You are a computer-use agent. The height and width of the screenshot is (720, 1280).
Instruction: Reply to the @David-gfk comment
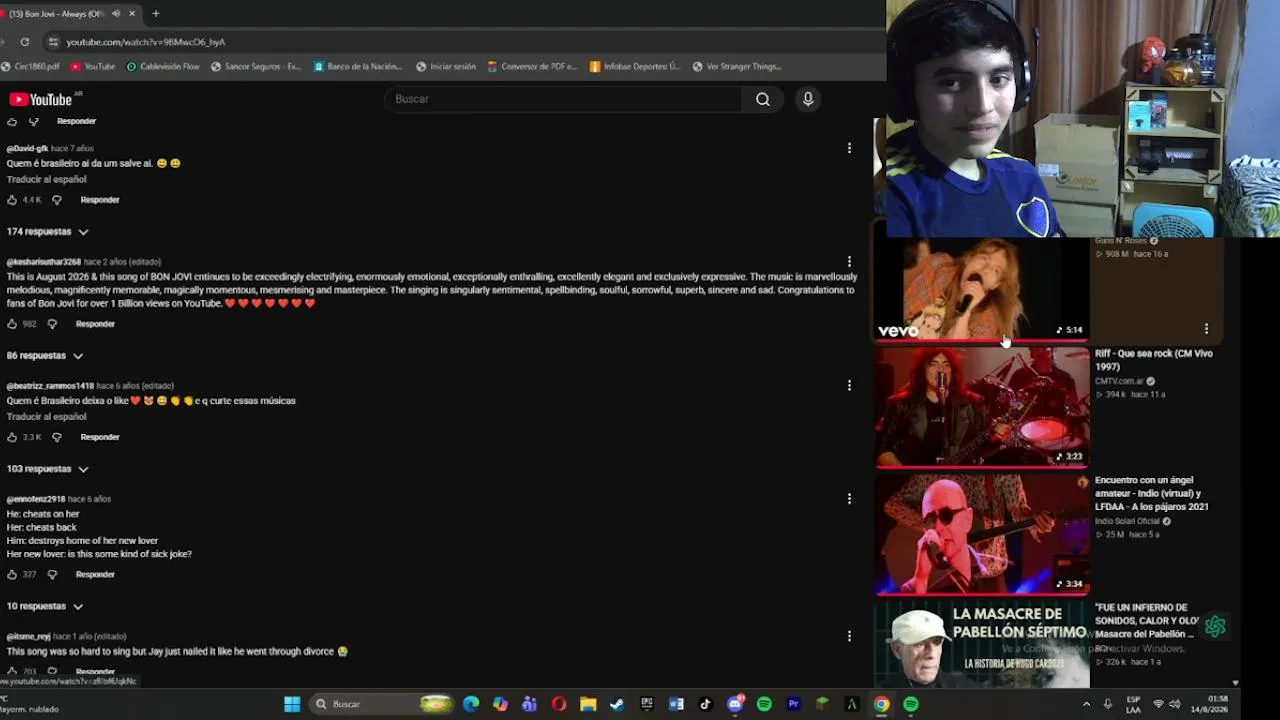pos(100,200)
